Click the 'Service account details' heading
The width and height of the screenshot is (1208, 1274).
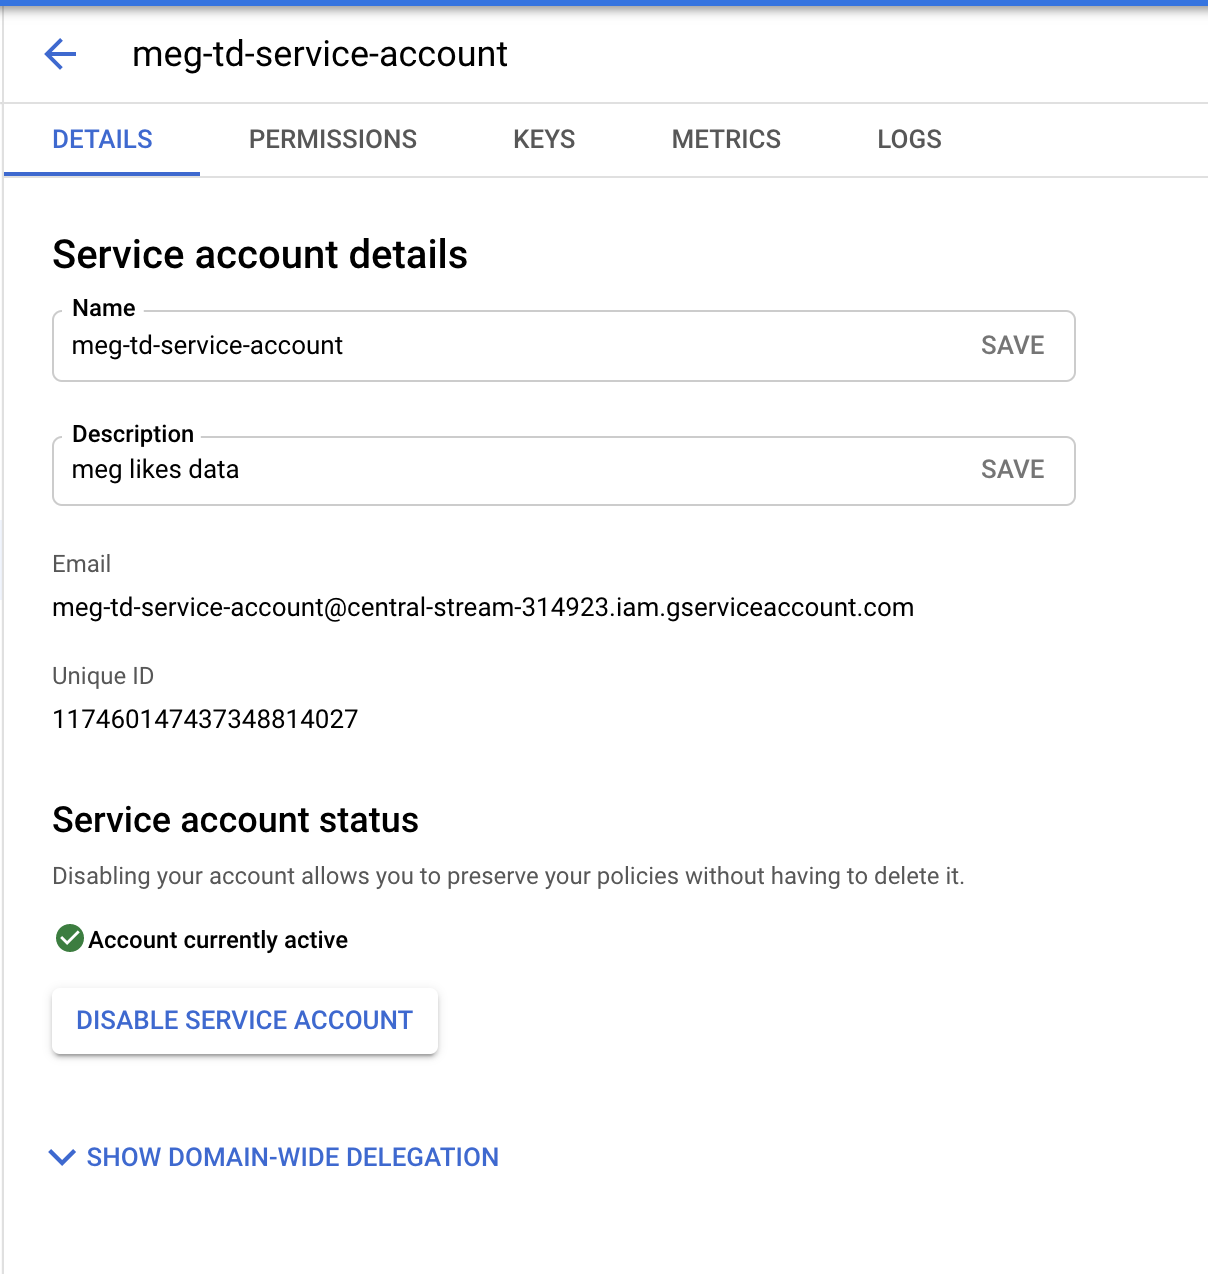(x=260, y=255)
